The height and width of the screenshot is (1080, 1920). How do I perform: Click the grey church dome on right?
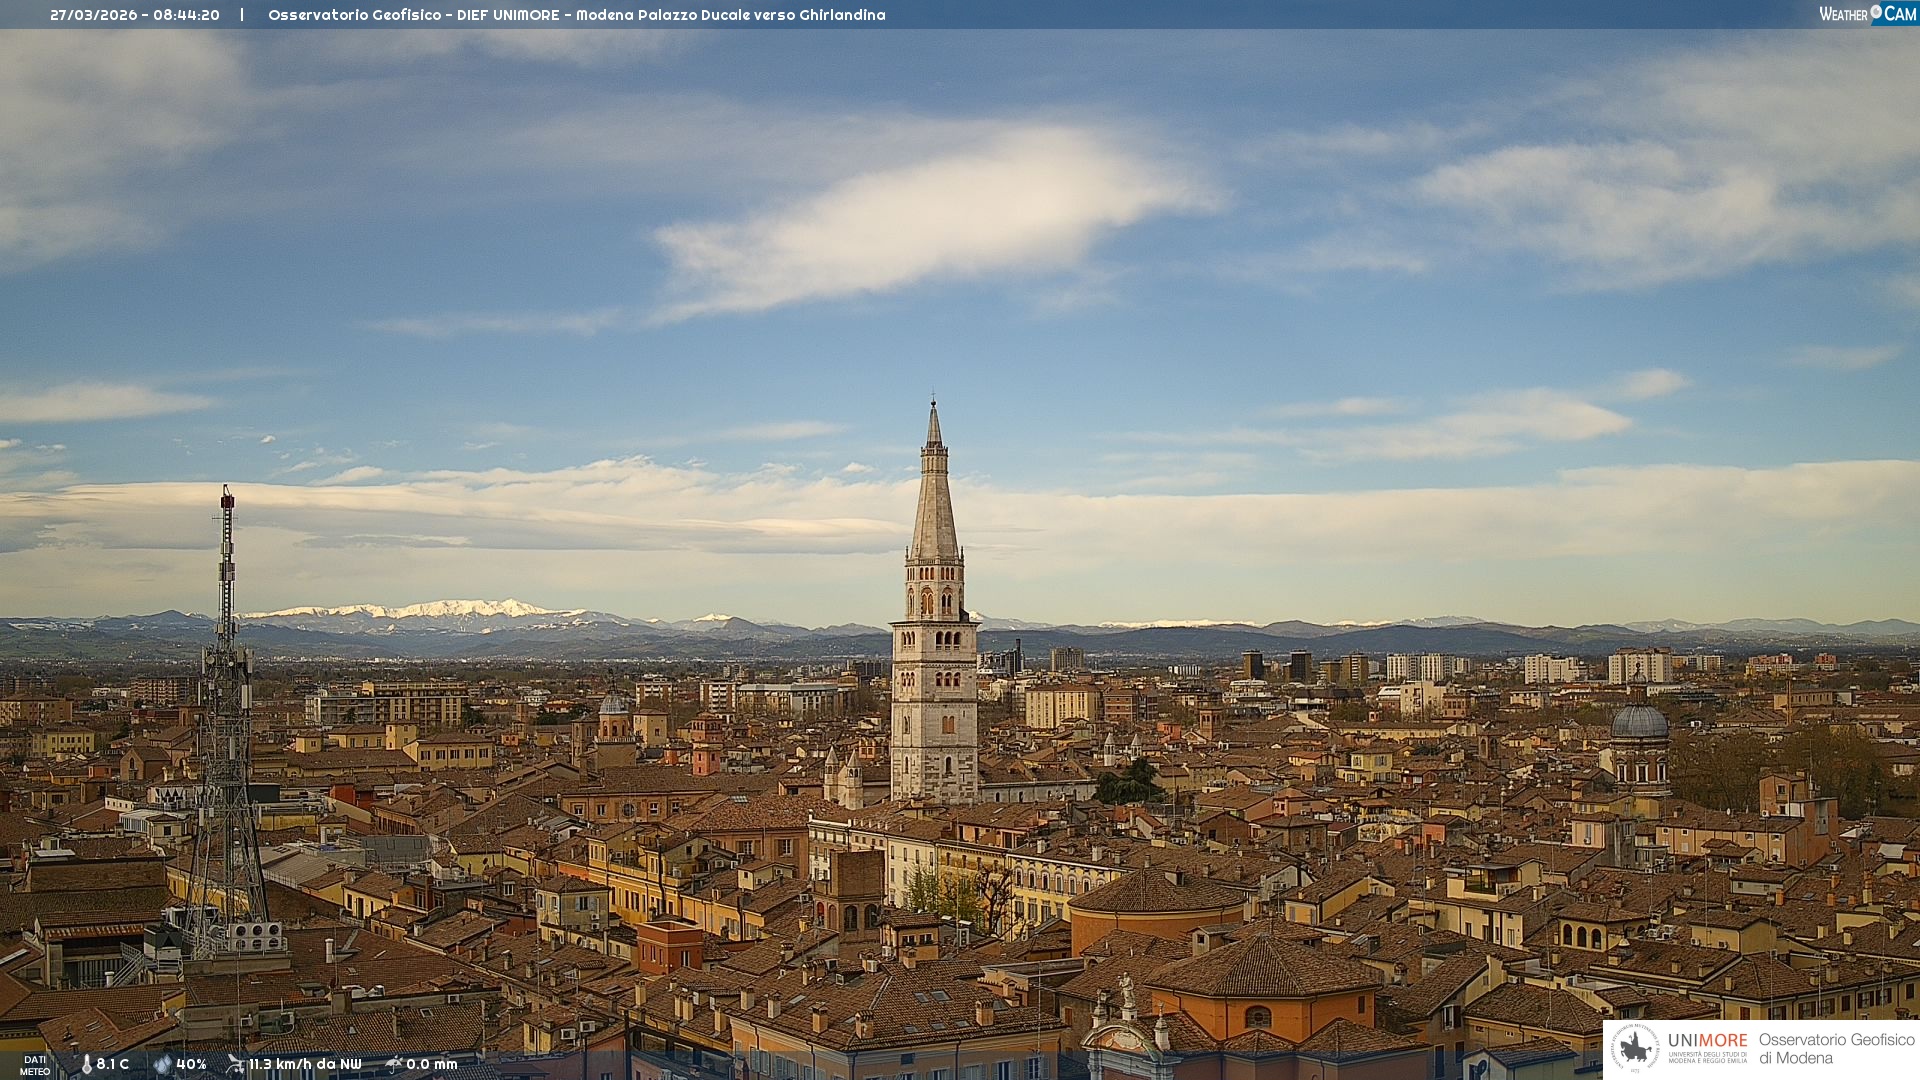click(1639, 722)
